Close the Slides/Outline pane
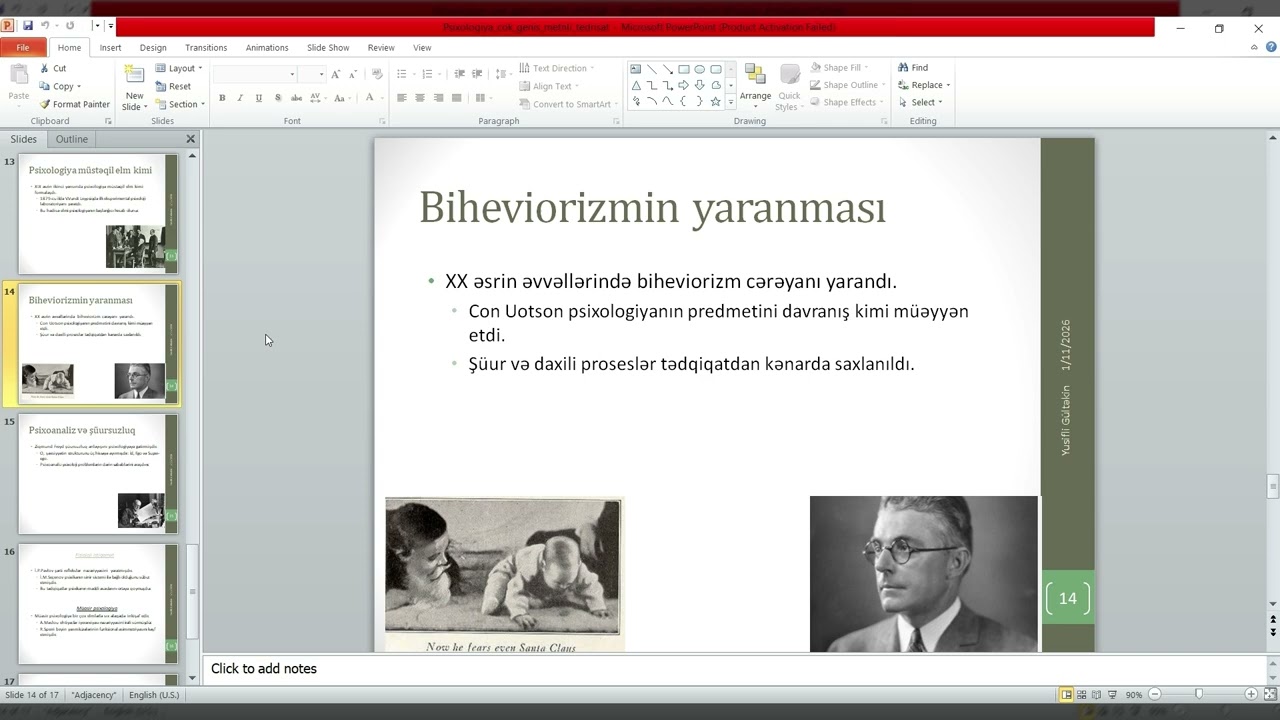 [191, 139]
